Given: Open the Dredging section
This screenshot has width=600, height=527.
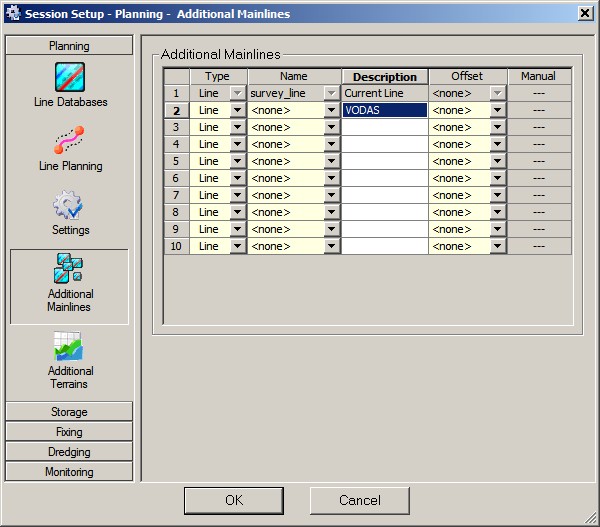Looking at the screenshot, I should (69, 452).
